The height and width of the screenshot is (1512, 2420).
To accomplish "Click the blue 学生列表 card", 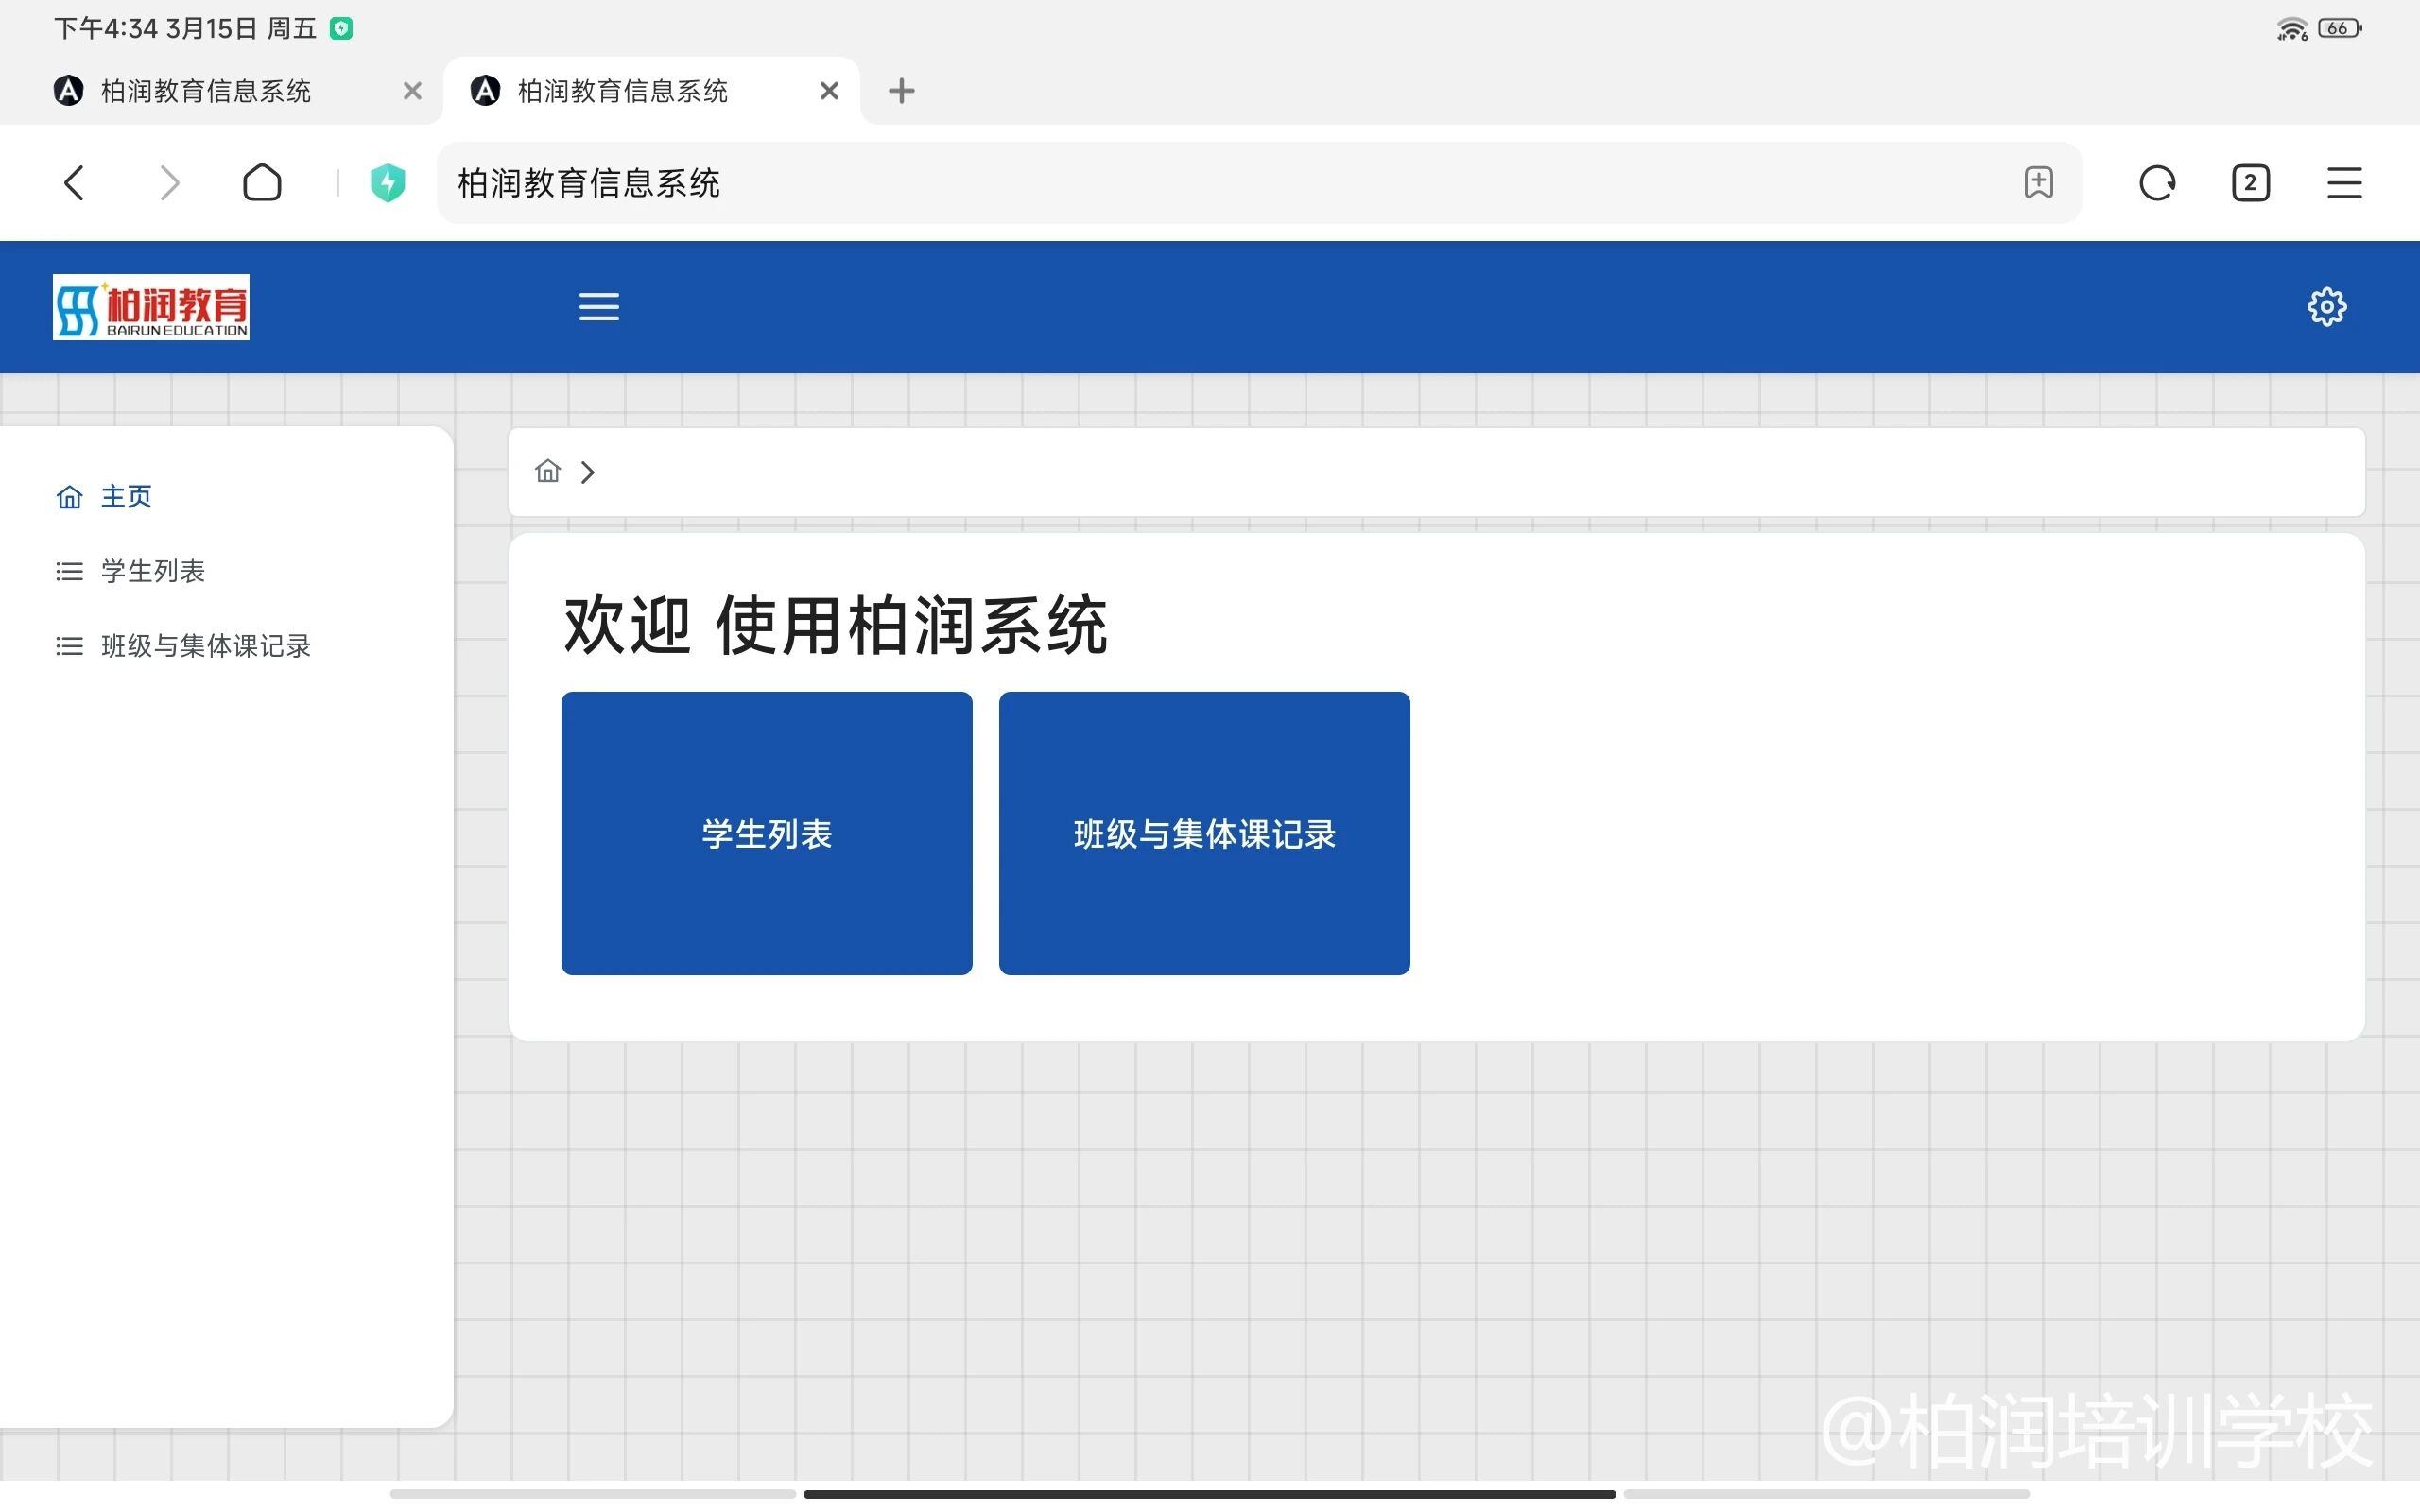I will [x=766, y=833].
